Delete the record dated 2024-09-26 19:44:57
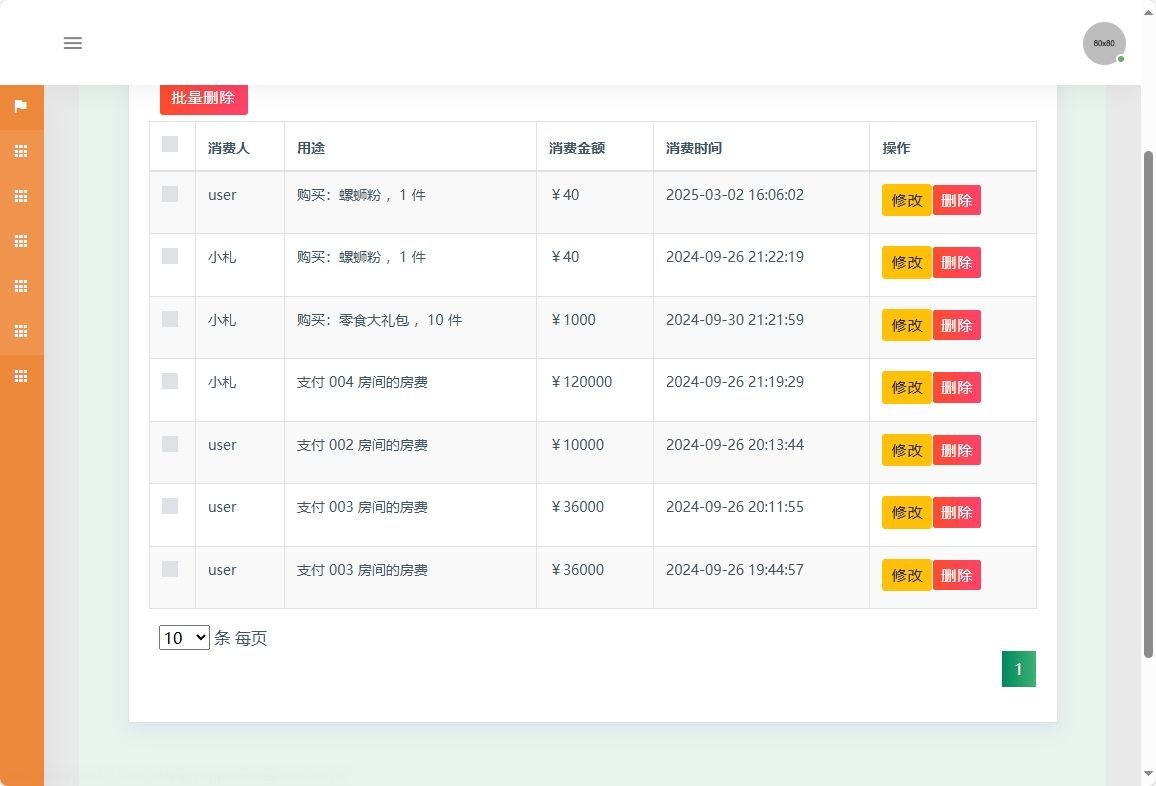 [957, 575]
